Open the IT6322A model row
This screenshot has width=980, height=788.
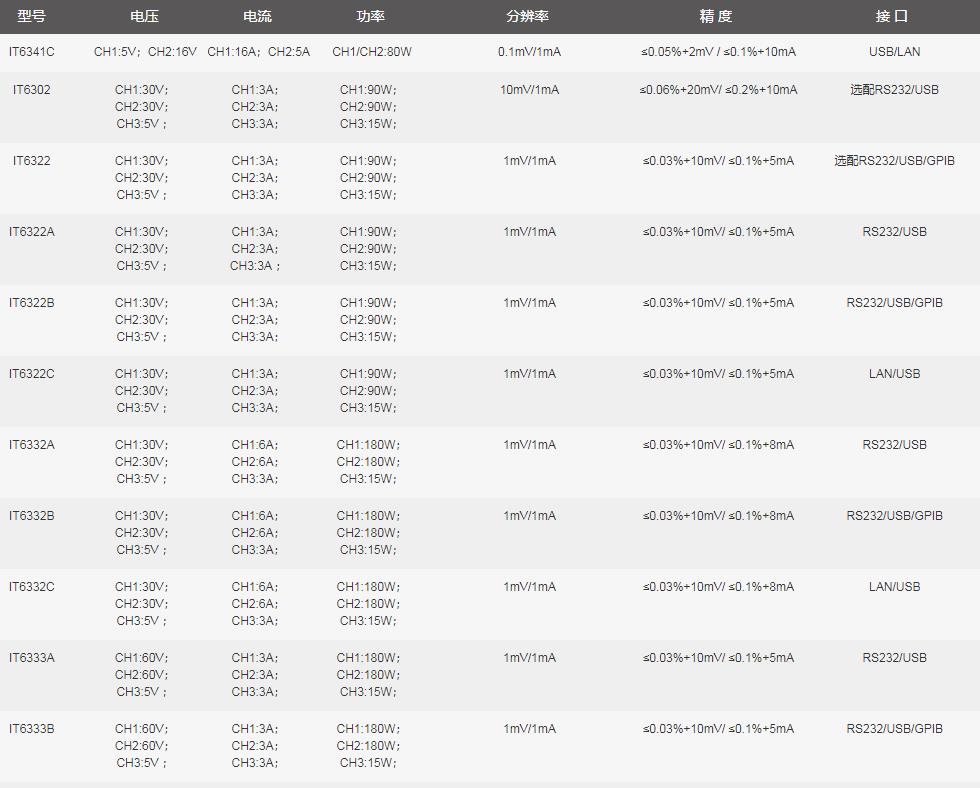32,232
